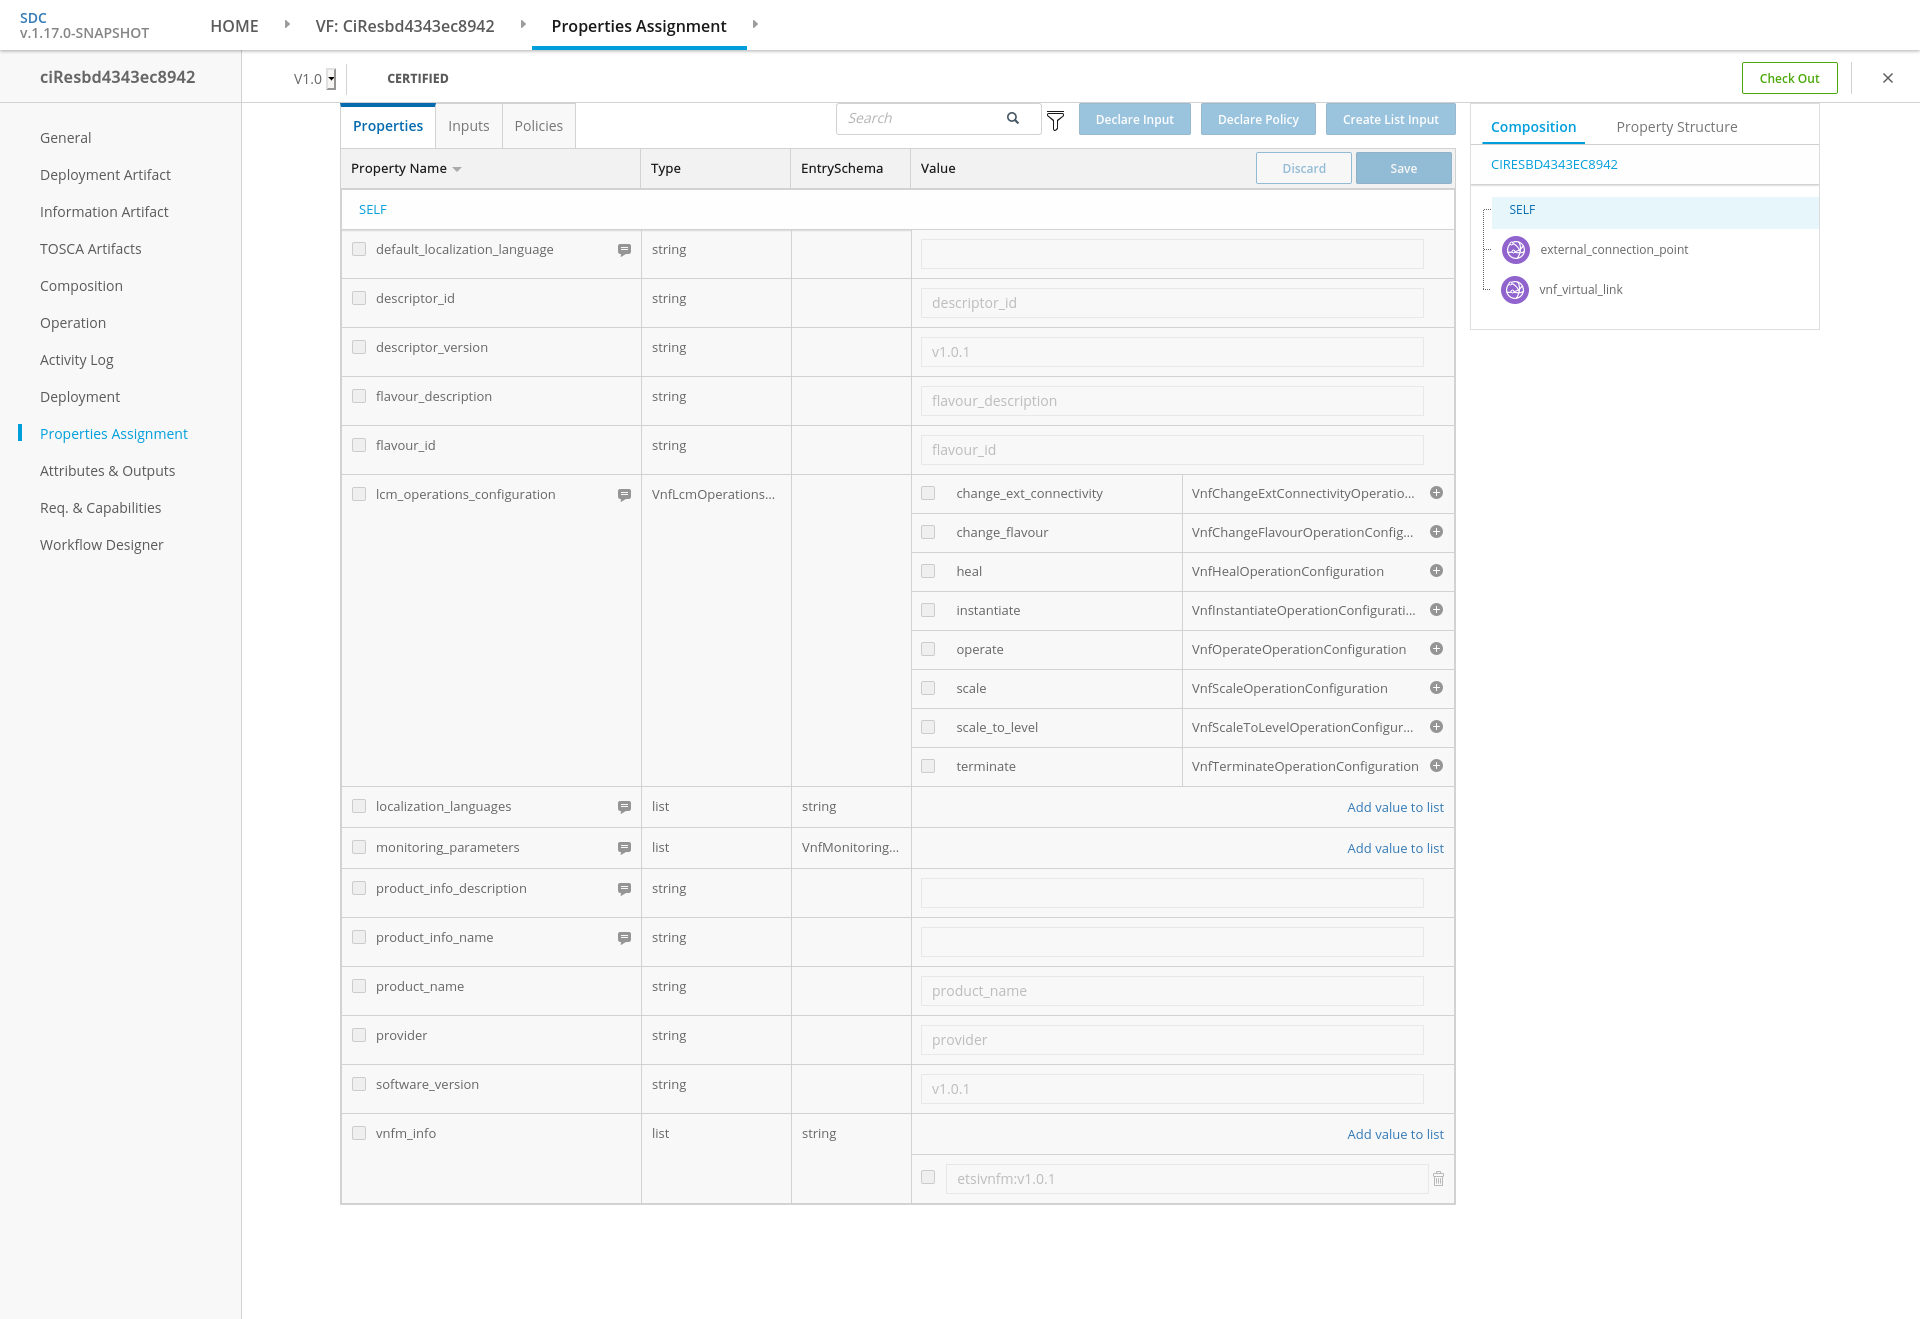Open breadcrumb arrow after VF: CiResbd4343ec8942
Viewport: 1920px width, 1319px height.
tap(523, 24)
